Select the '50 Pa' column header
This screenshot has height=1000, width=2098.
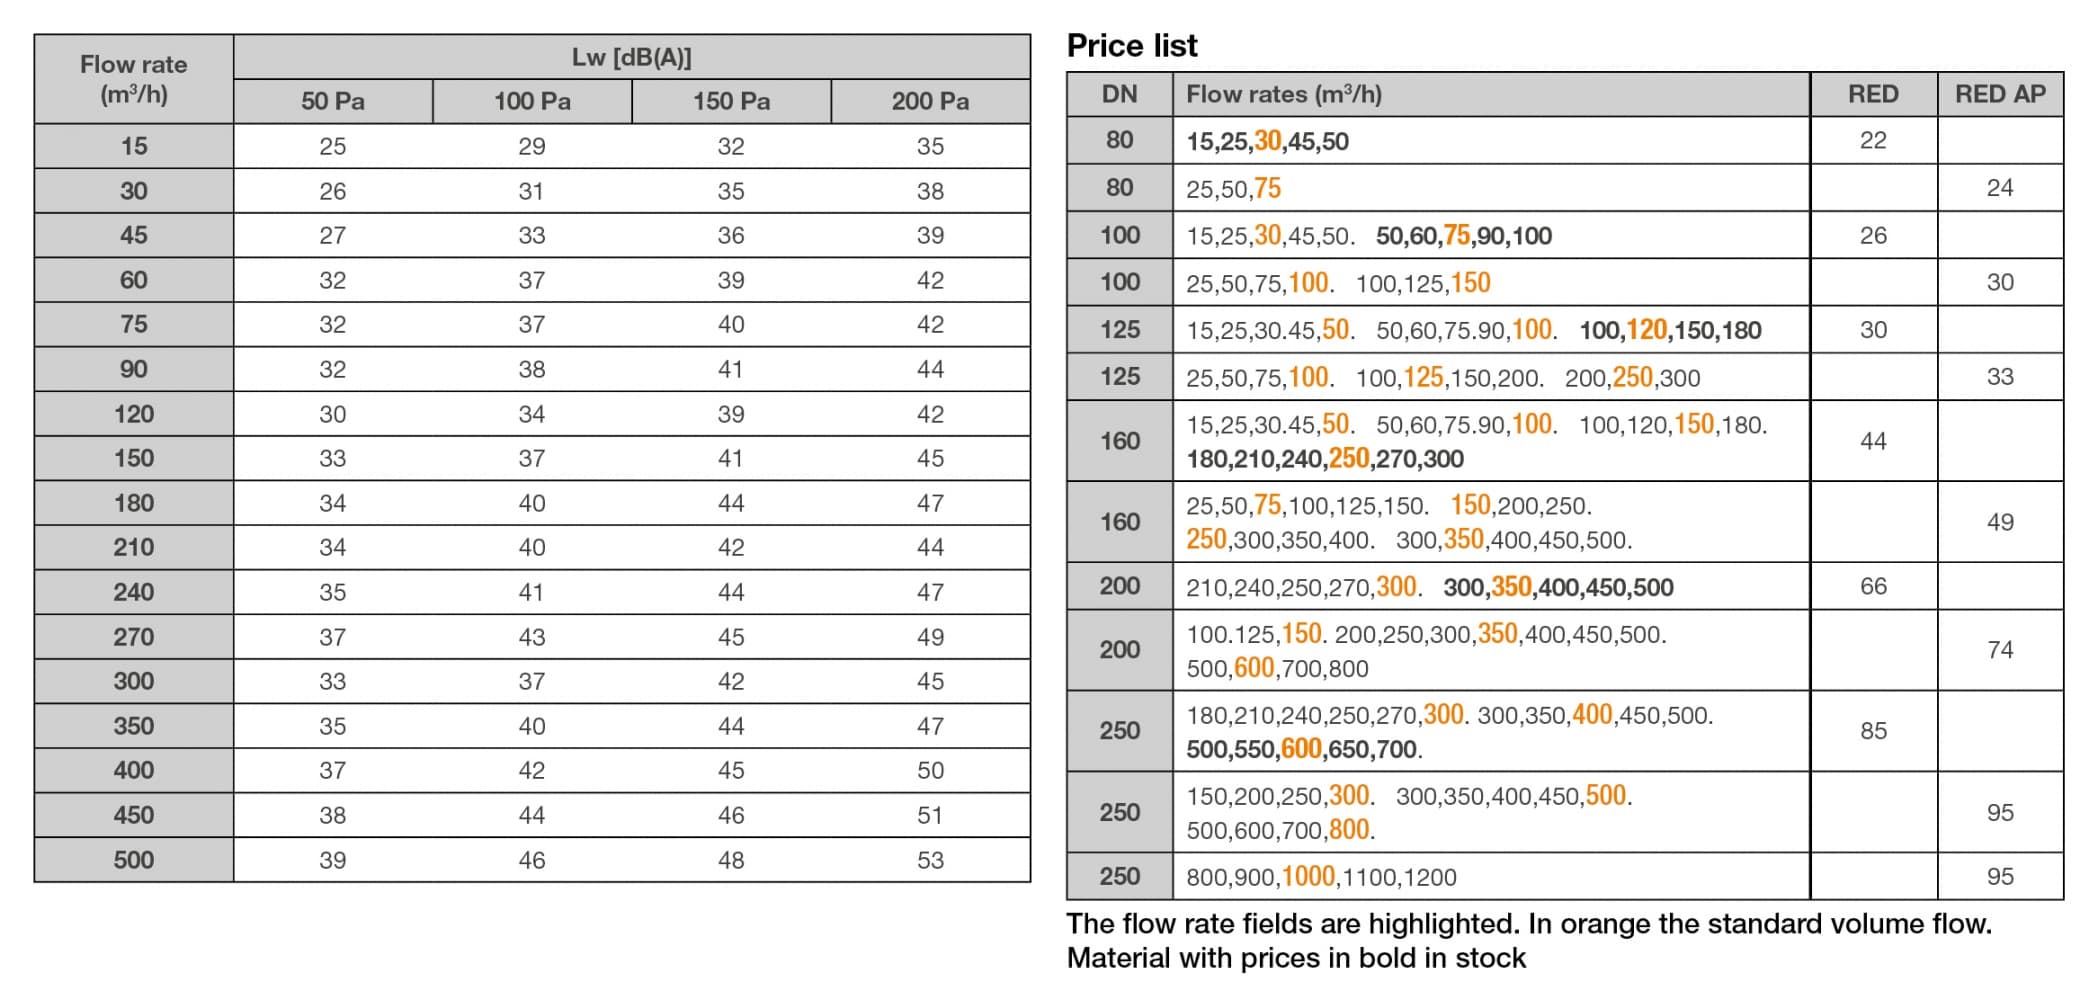point(332,101)
